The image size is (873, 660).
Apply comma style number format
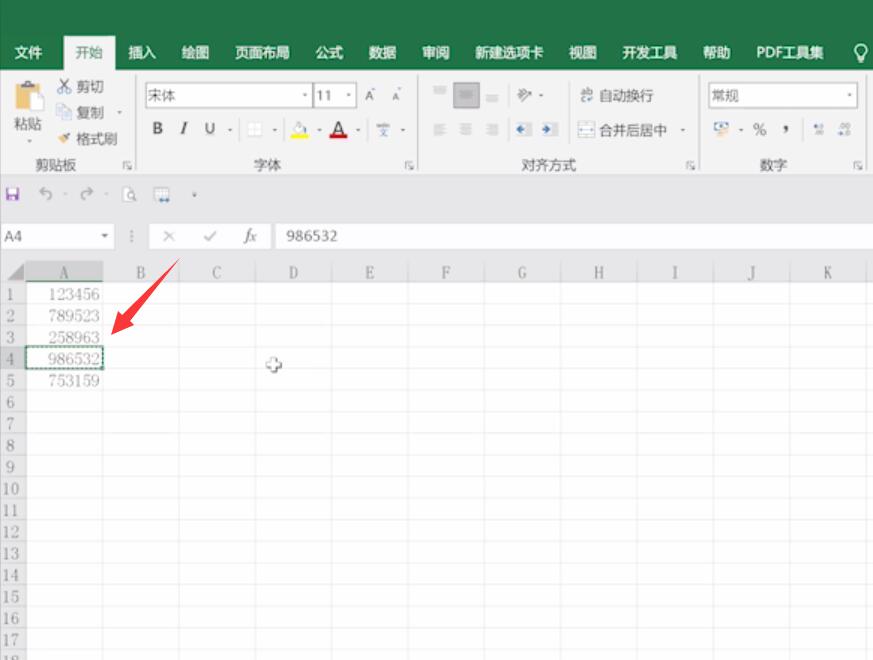[x=786, y=130]
